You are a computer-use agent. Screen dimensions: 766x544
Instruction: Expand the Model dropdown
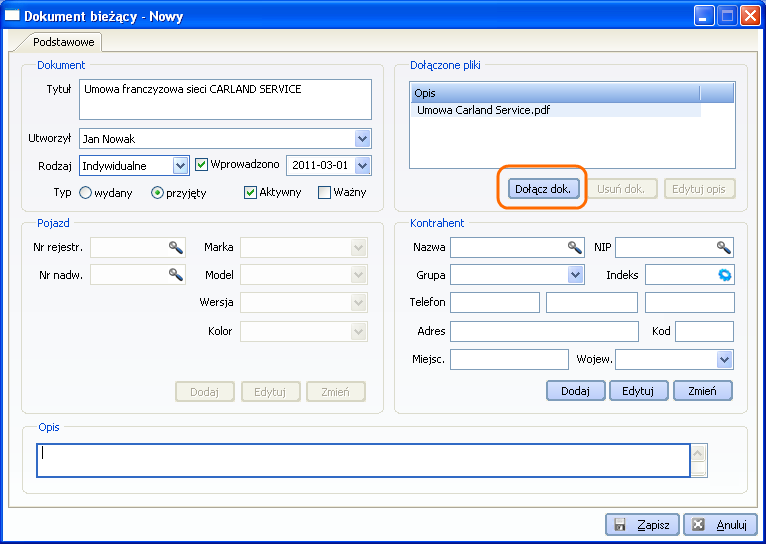tap(359, 275)
